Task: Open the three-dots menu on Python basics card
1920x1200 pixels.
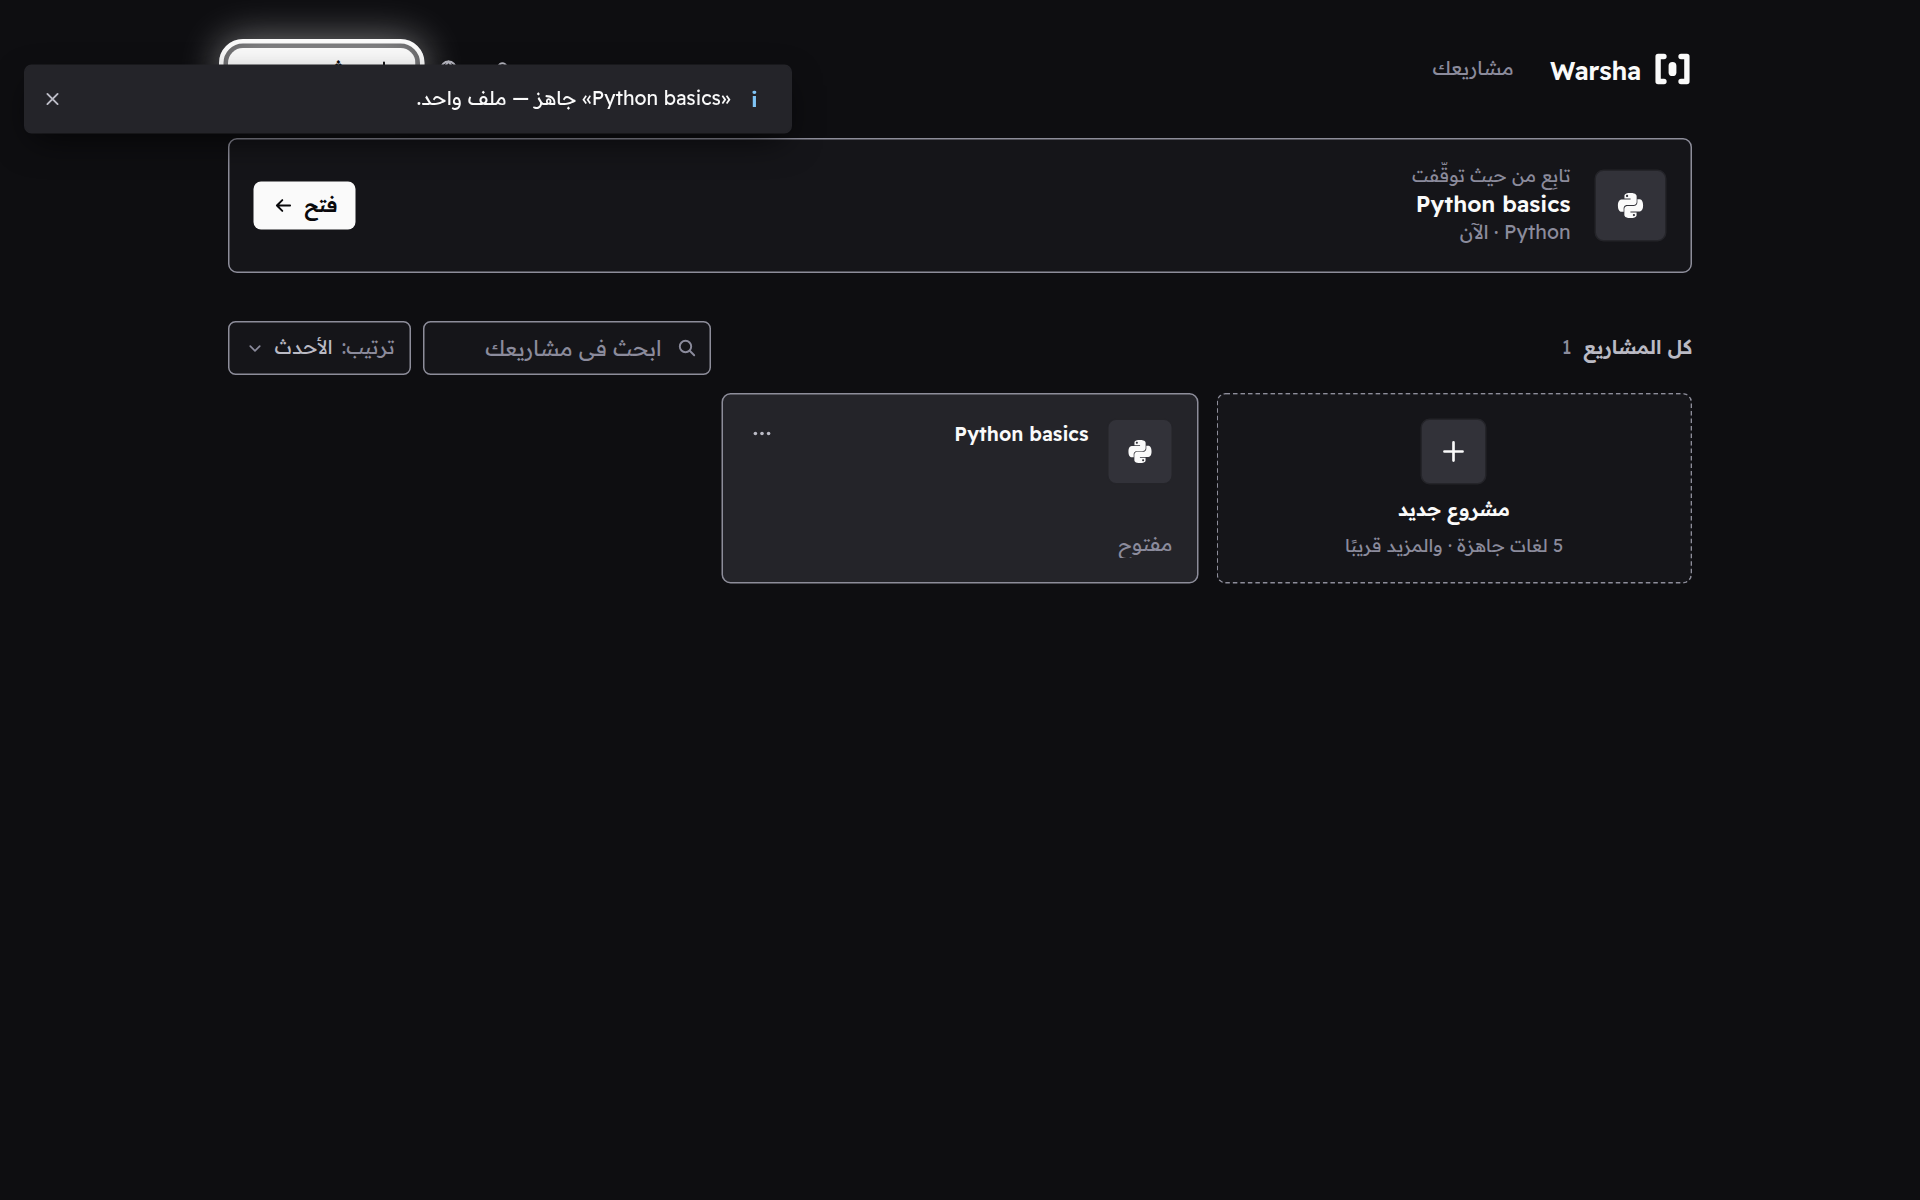Action: (762, 433)
